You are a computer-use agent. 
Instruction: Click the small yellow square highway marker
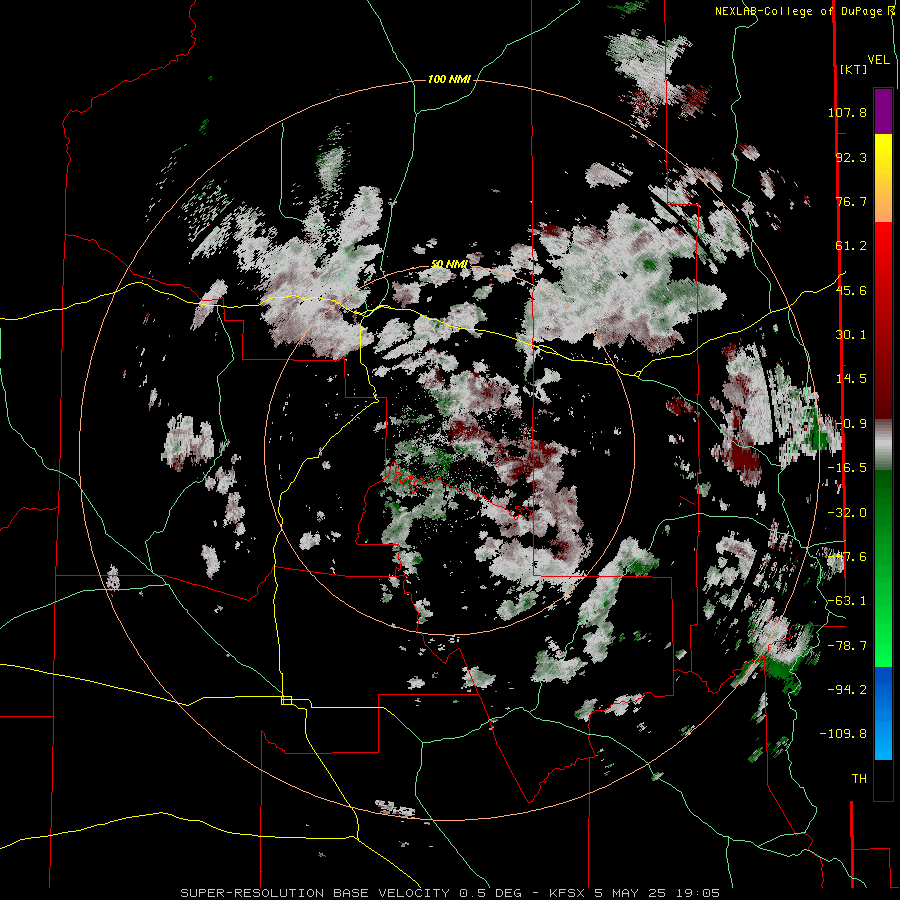coord(286,700)
